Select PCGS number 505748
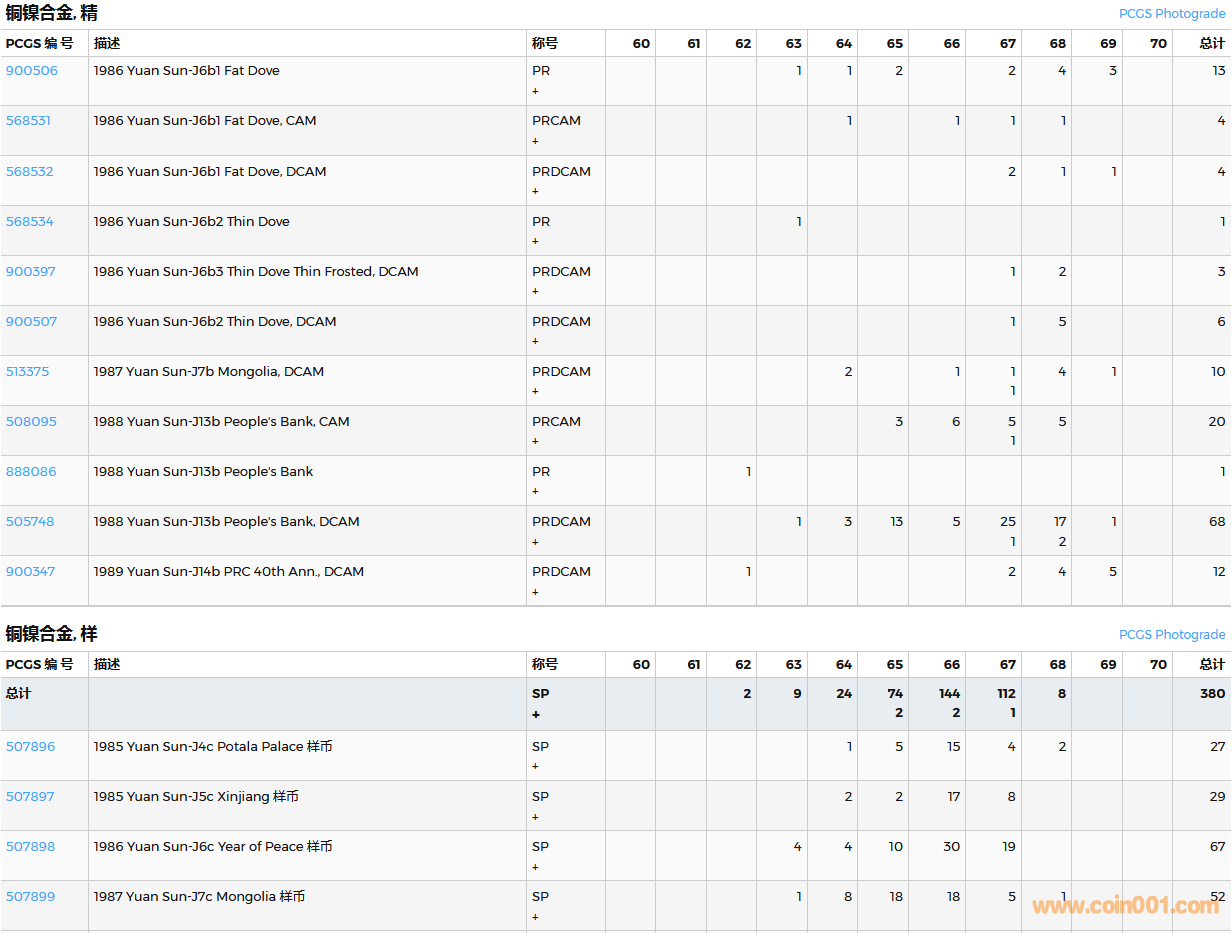Screen dimensions: 1232x933 click(x=30, y=521)
